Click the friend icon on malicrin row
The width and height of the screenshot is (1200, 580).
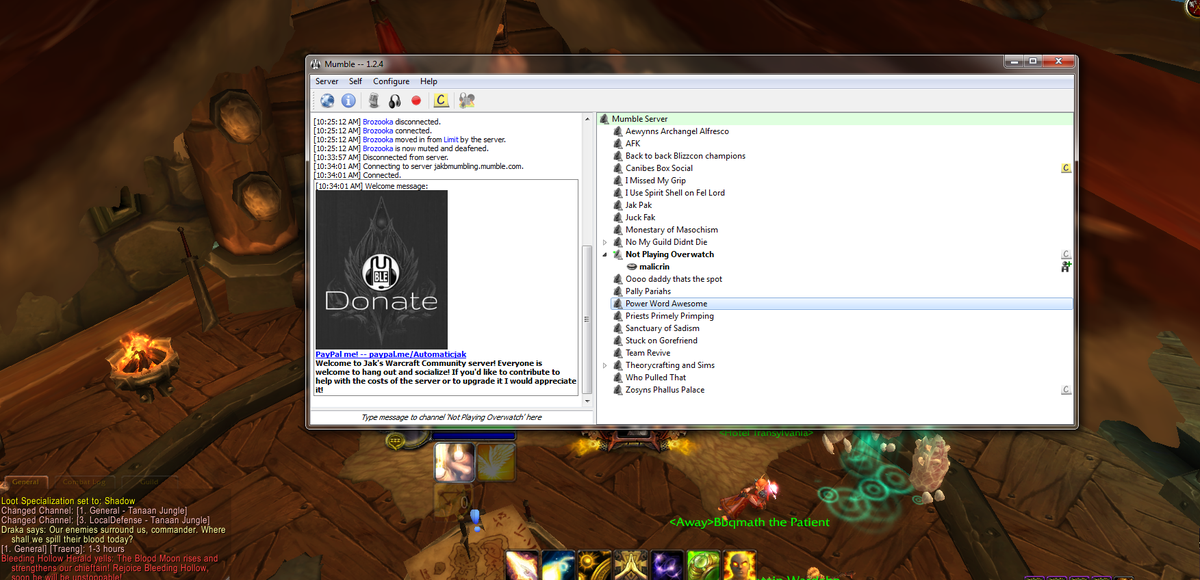pyautogui.click(x=1066, y=267)
